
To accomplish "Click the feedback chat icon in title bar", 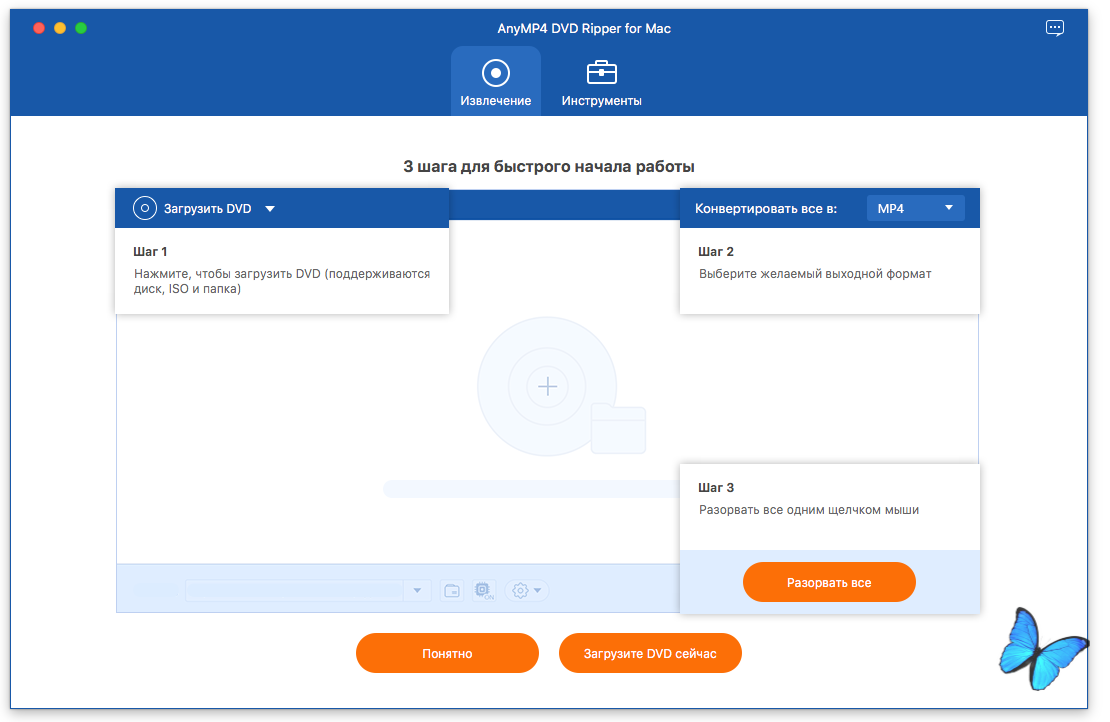I will 1055,28.
